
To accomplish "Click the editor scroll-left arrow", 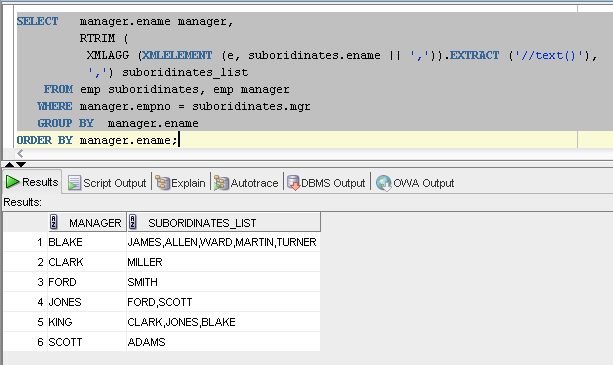I will click(20, 154).
